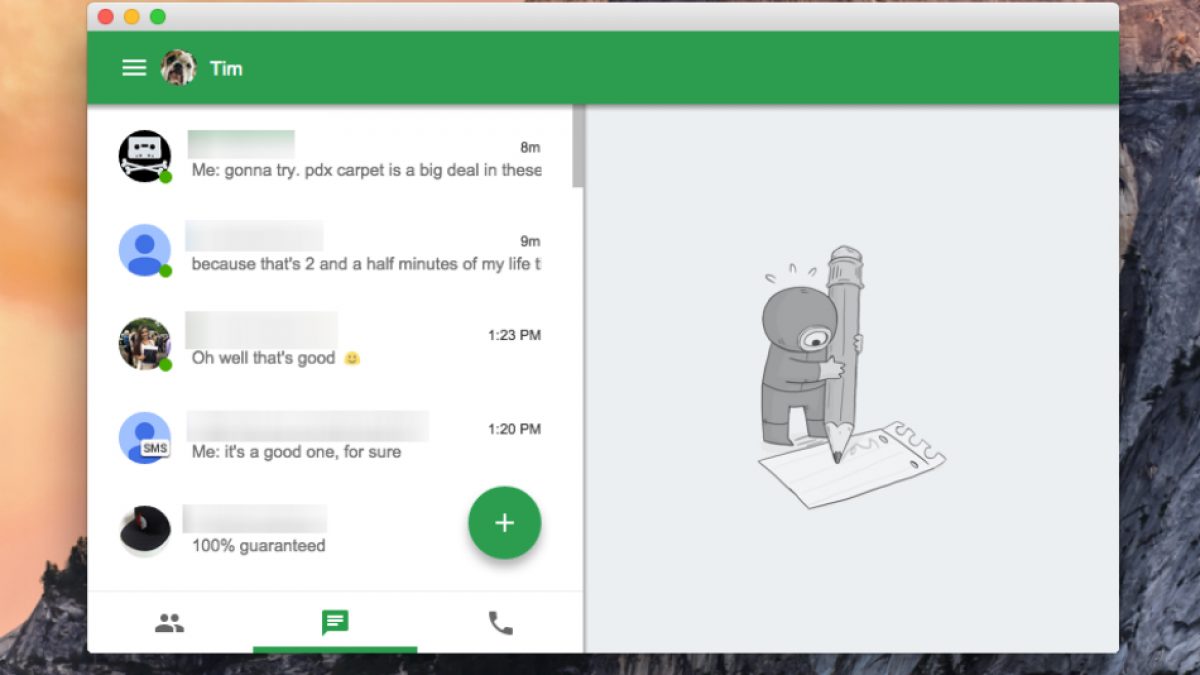Viewport: 1200px width, 675px height.
Task: Click the pencil-writing illustration
Action: 838,380
